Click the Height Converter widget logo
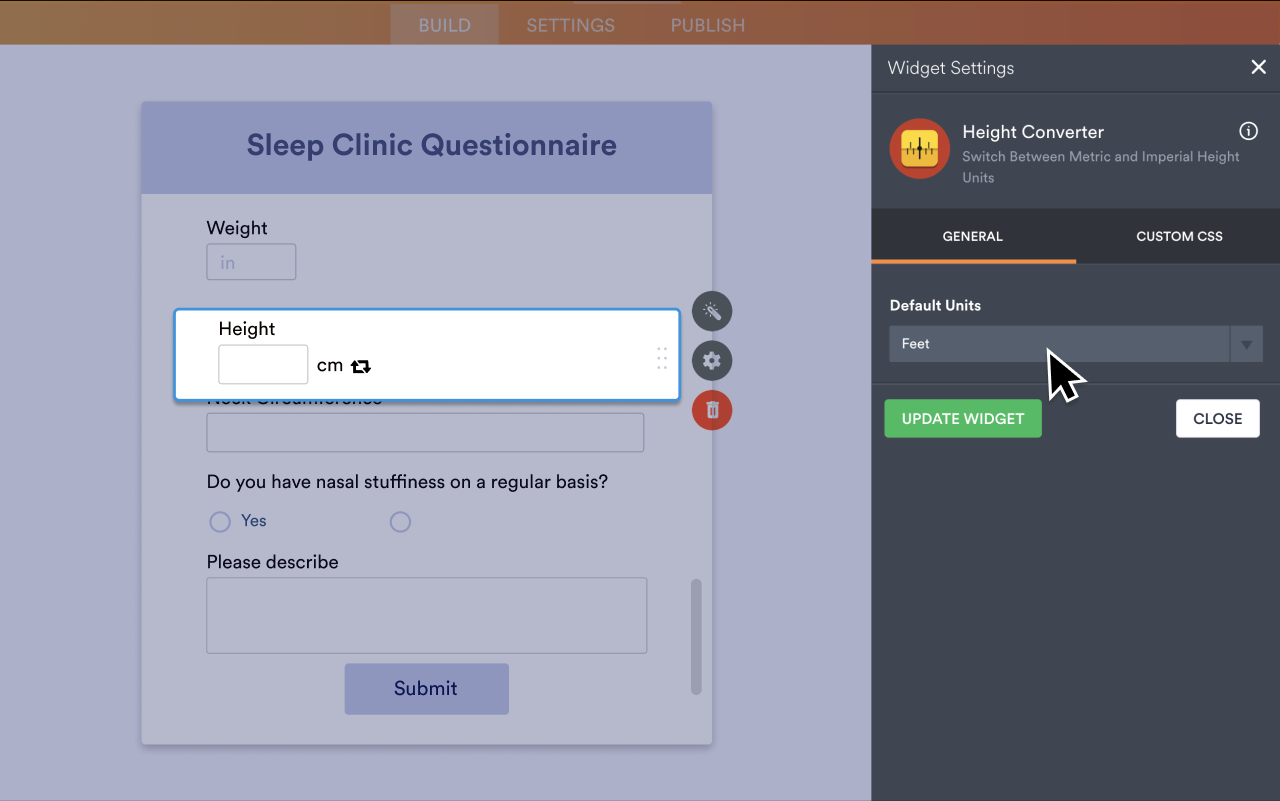Viewport: 1280px width, 801px height. (x=919, y=148)
